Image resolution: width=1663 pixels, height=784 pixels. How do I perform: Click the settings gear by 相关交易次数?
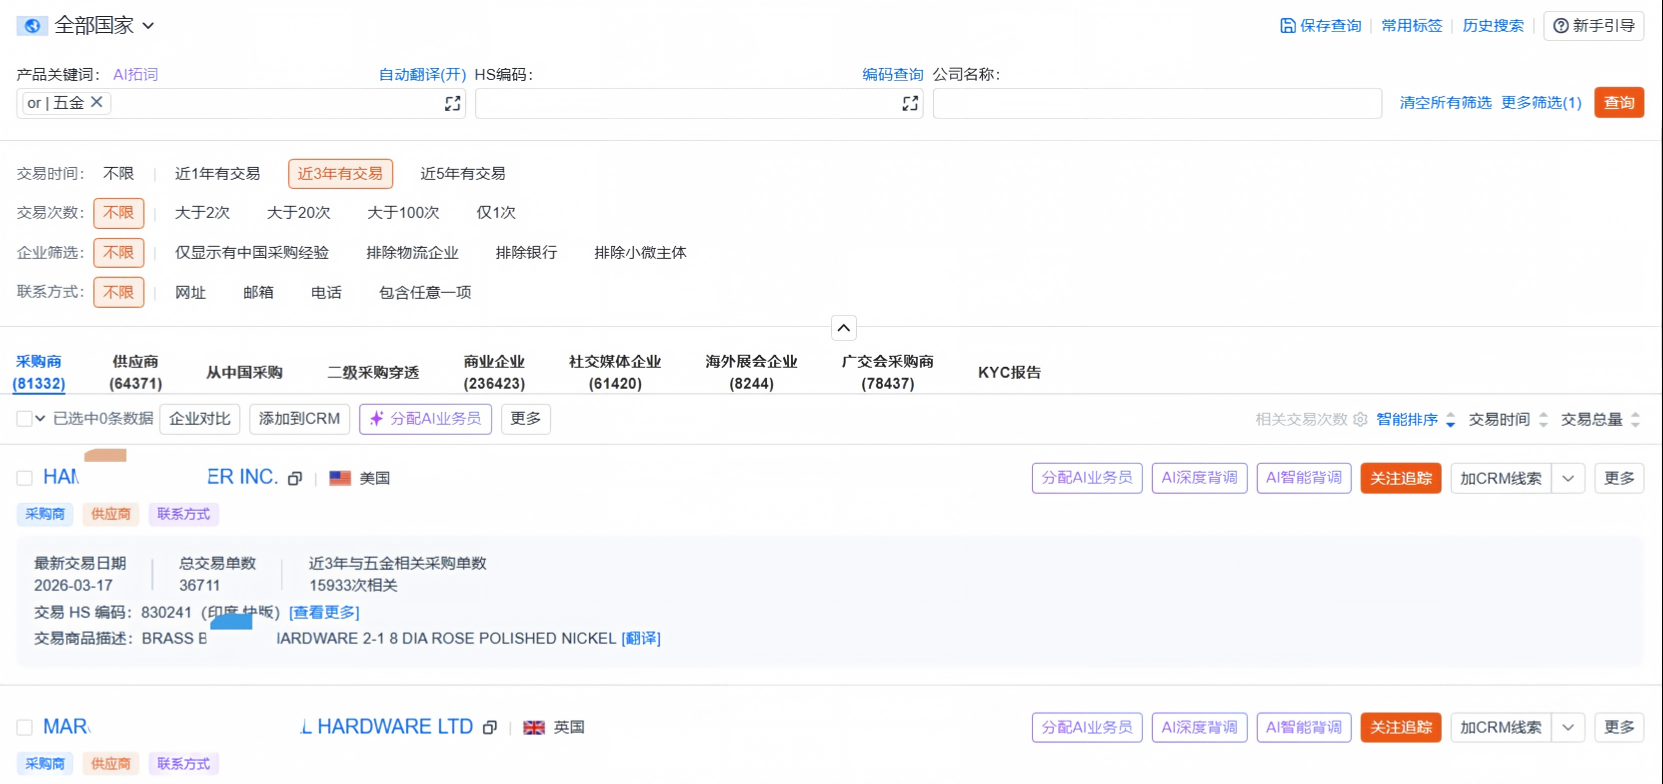tap(1360, 420)
